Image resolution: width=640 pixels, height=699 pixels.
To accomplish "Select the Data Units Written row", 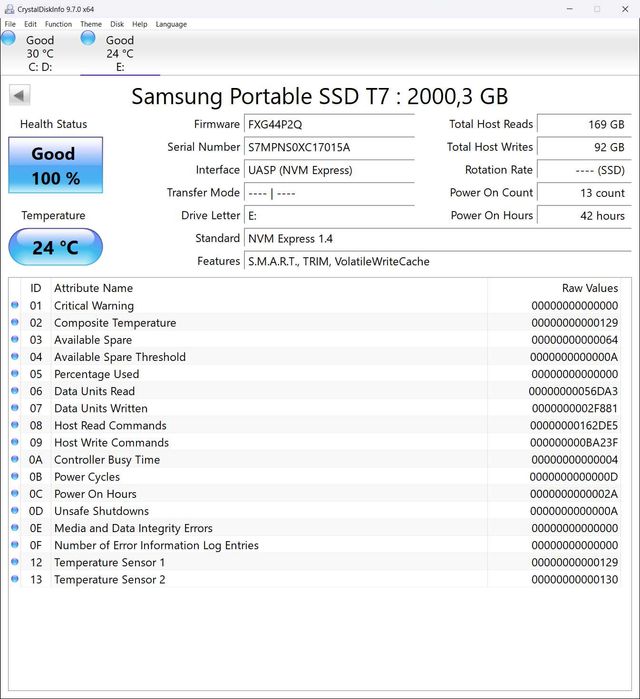I will click(x=315, y=408).
